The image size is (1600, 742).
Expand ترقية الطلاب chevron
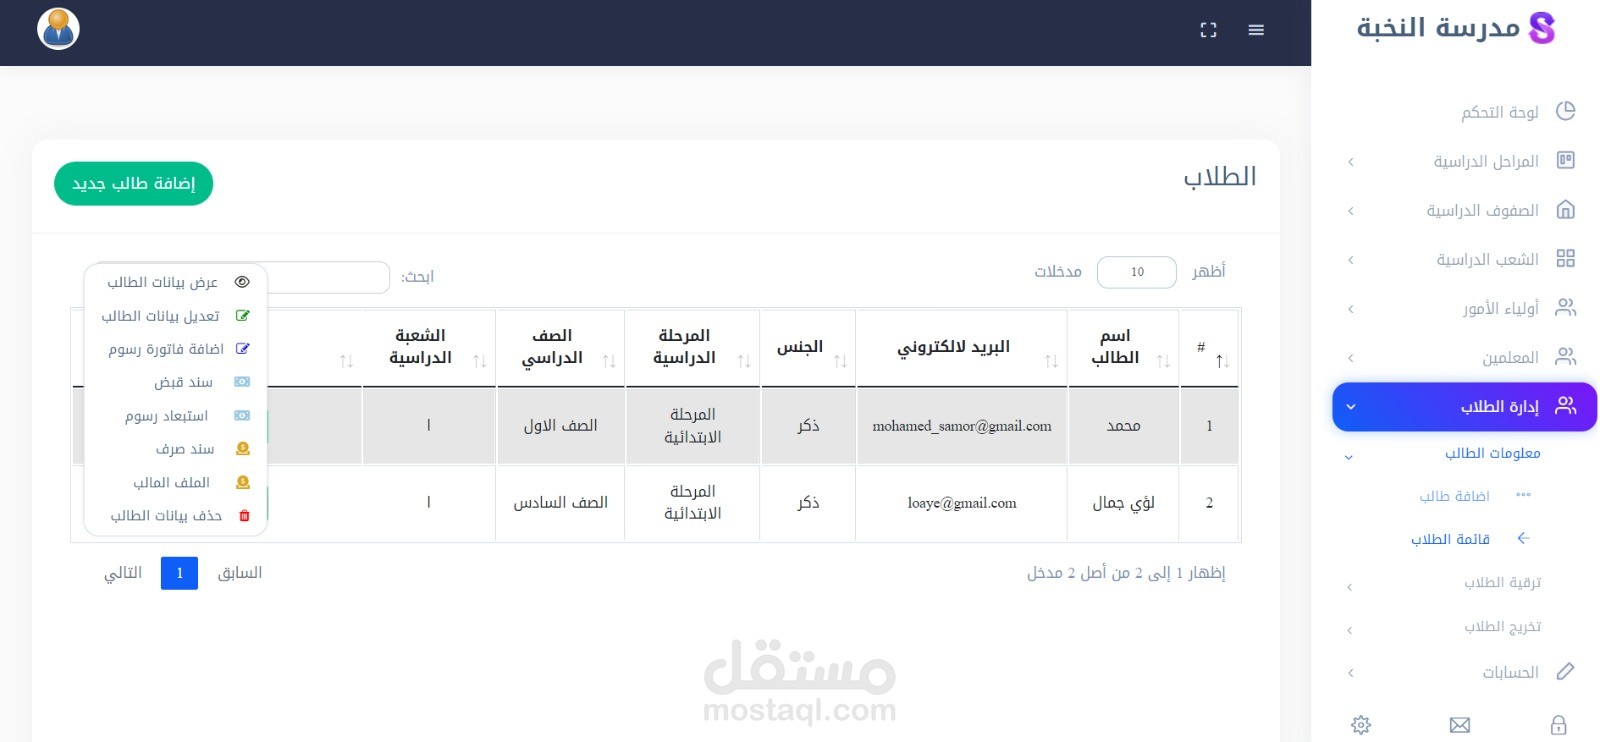coord(1350,587)
